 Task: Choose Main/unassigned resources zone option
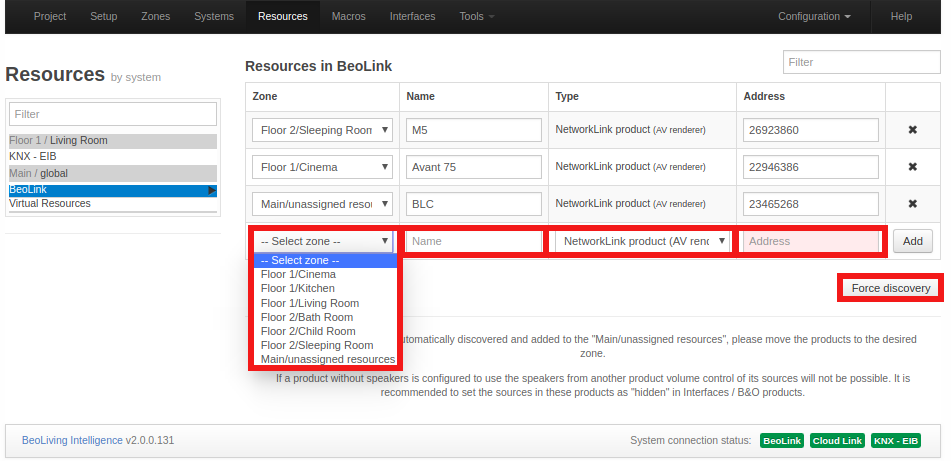pyautogui.click(x=326, y=359)
